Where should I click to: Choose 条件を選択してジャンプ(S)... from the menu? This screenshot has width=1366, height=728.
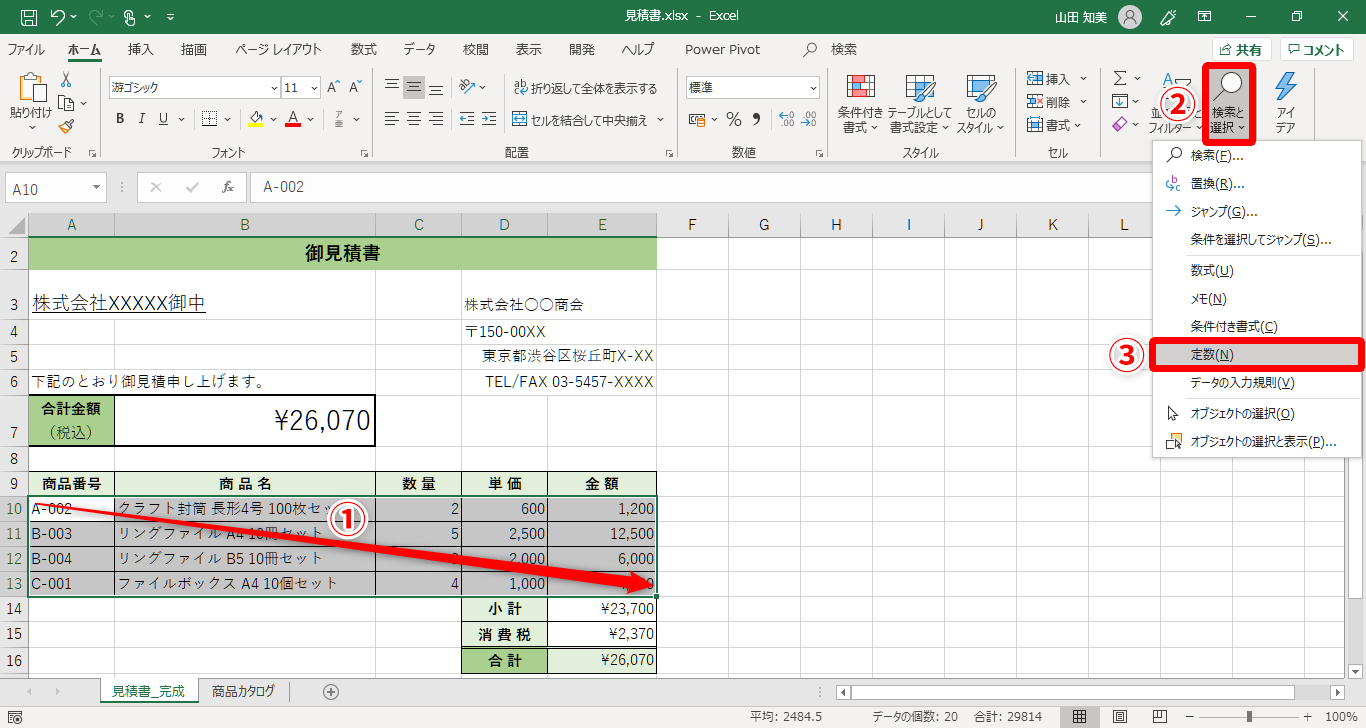point(1257,240)
